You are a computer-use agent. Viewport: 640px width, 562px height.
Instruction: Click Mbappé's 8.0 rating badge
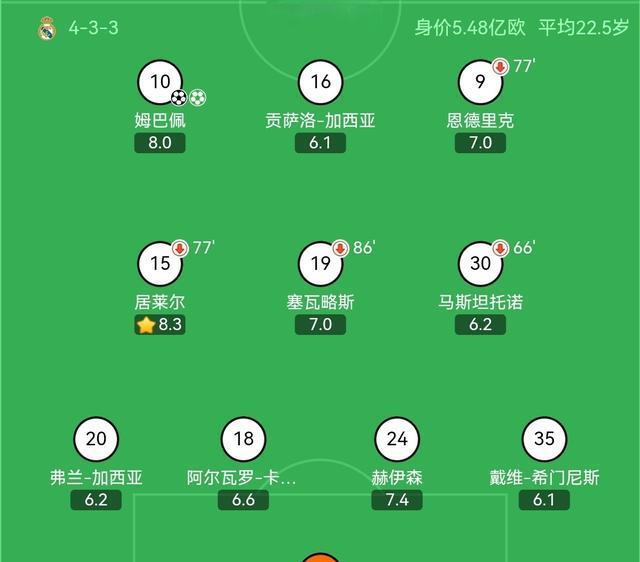tap(160, 143)
